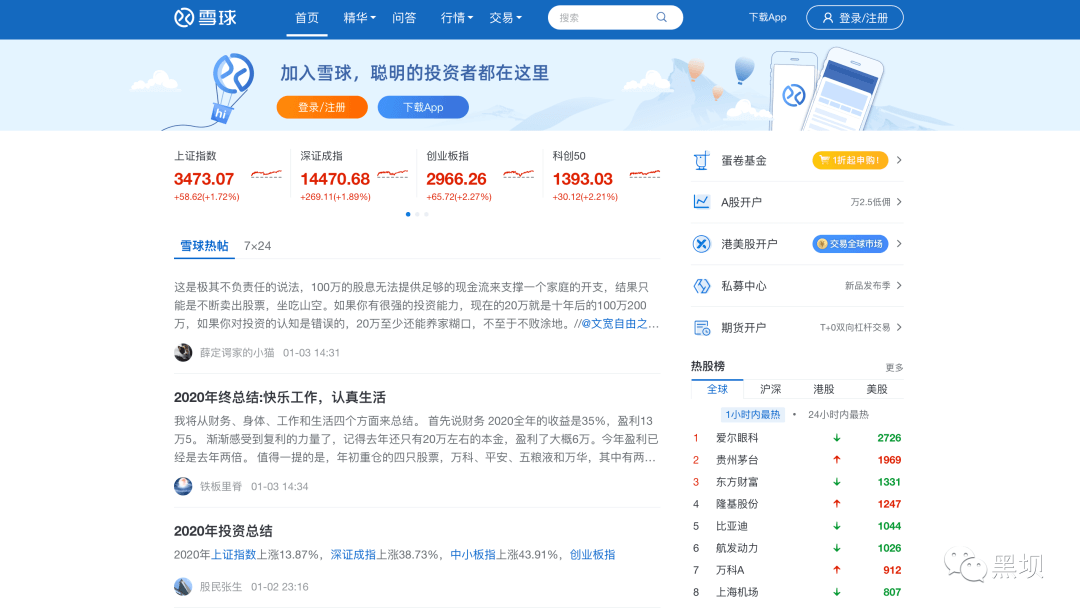Open the 问答 nav item
Image resolution: width=1080 pixels, height=614 pixels.
tap(404, 18)
